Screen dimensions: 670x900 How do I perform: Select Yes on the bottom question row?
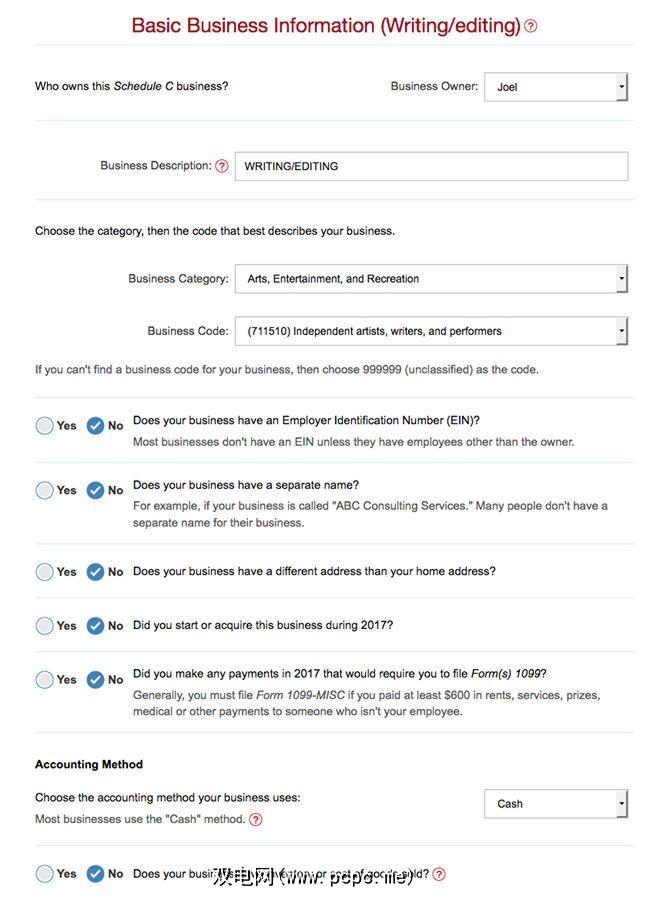45,874
